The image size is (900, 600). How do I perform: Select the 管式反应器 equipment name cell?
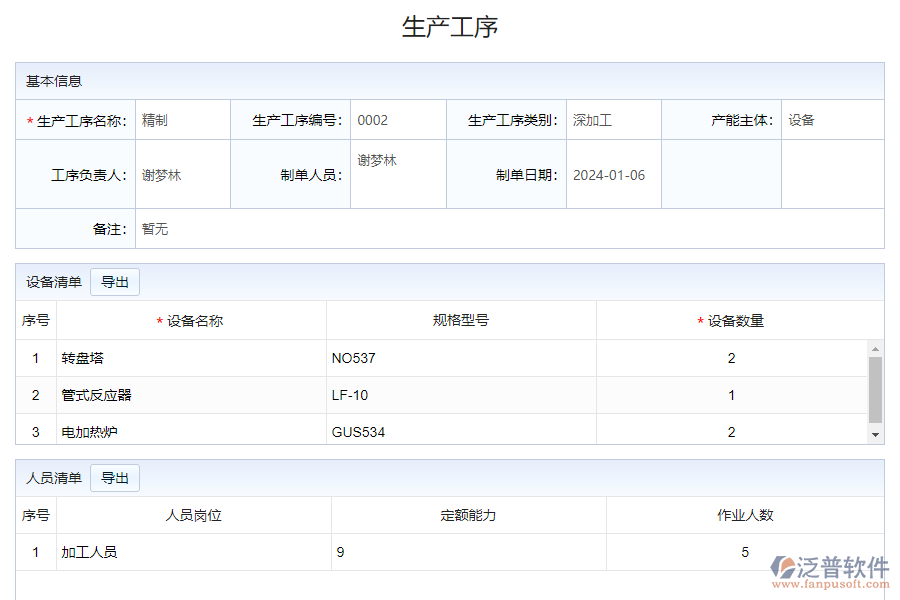pyautogui.click(x=190, y=395)
